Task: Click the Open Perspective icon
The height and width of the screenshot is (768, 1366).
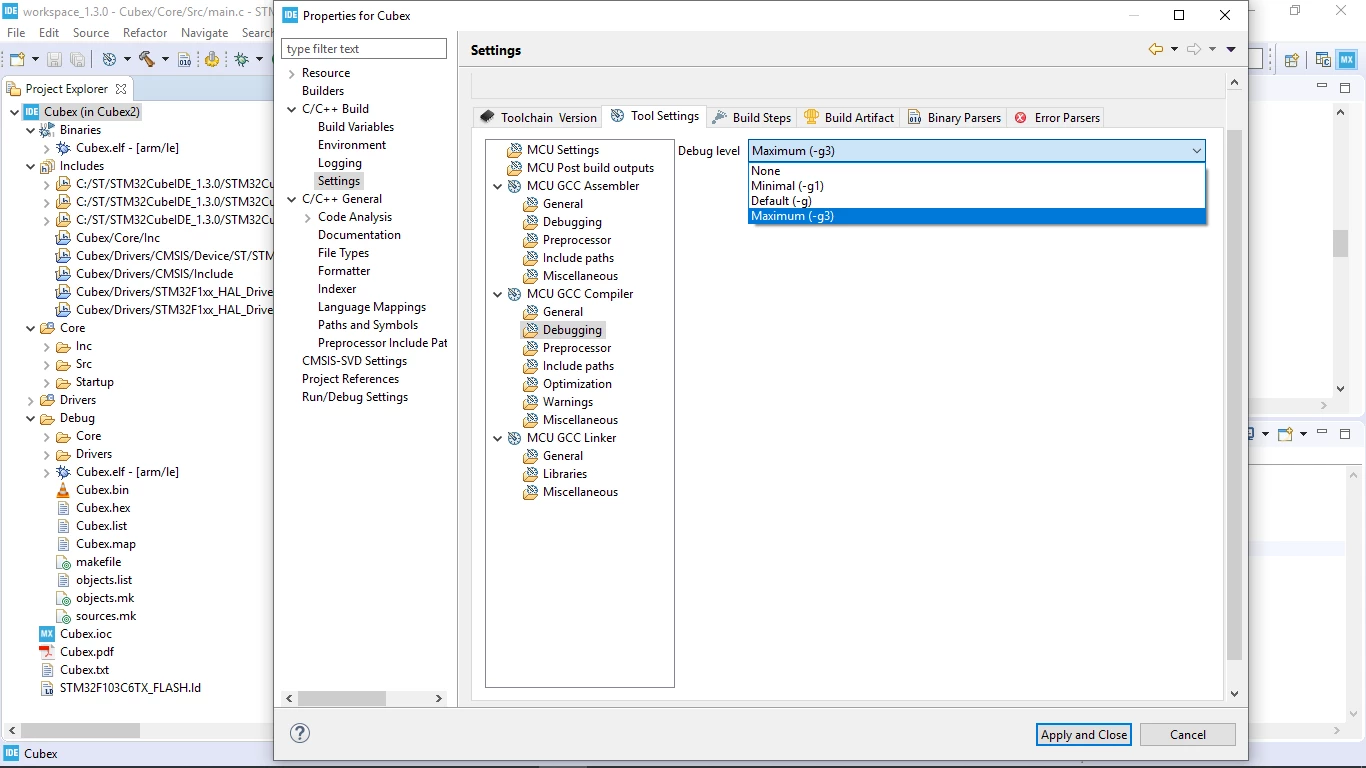Action: (1291, 60)
